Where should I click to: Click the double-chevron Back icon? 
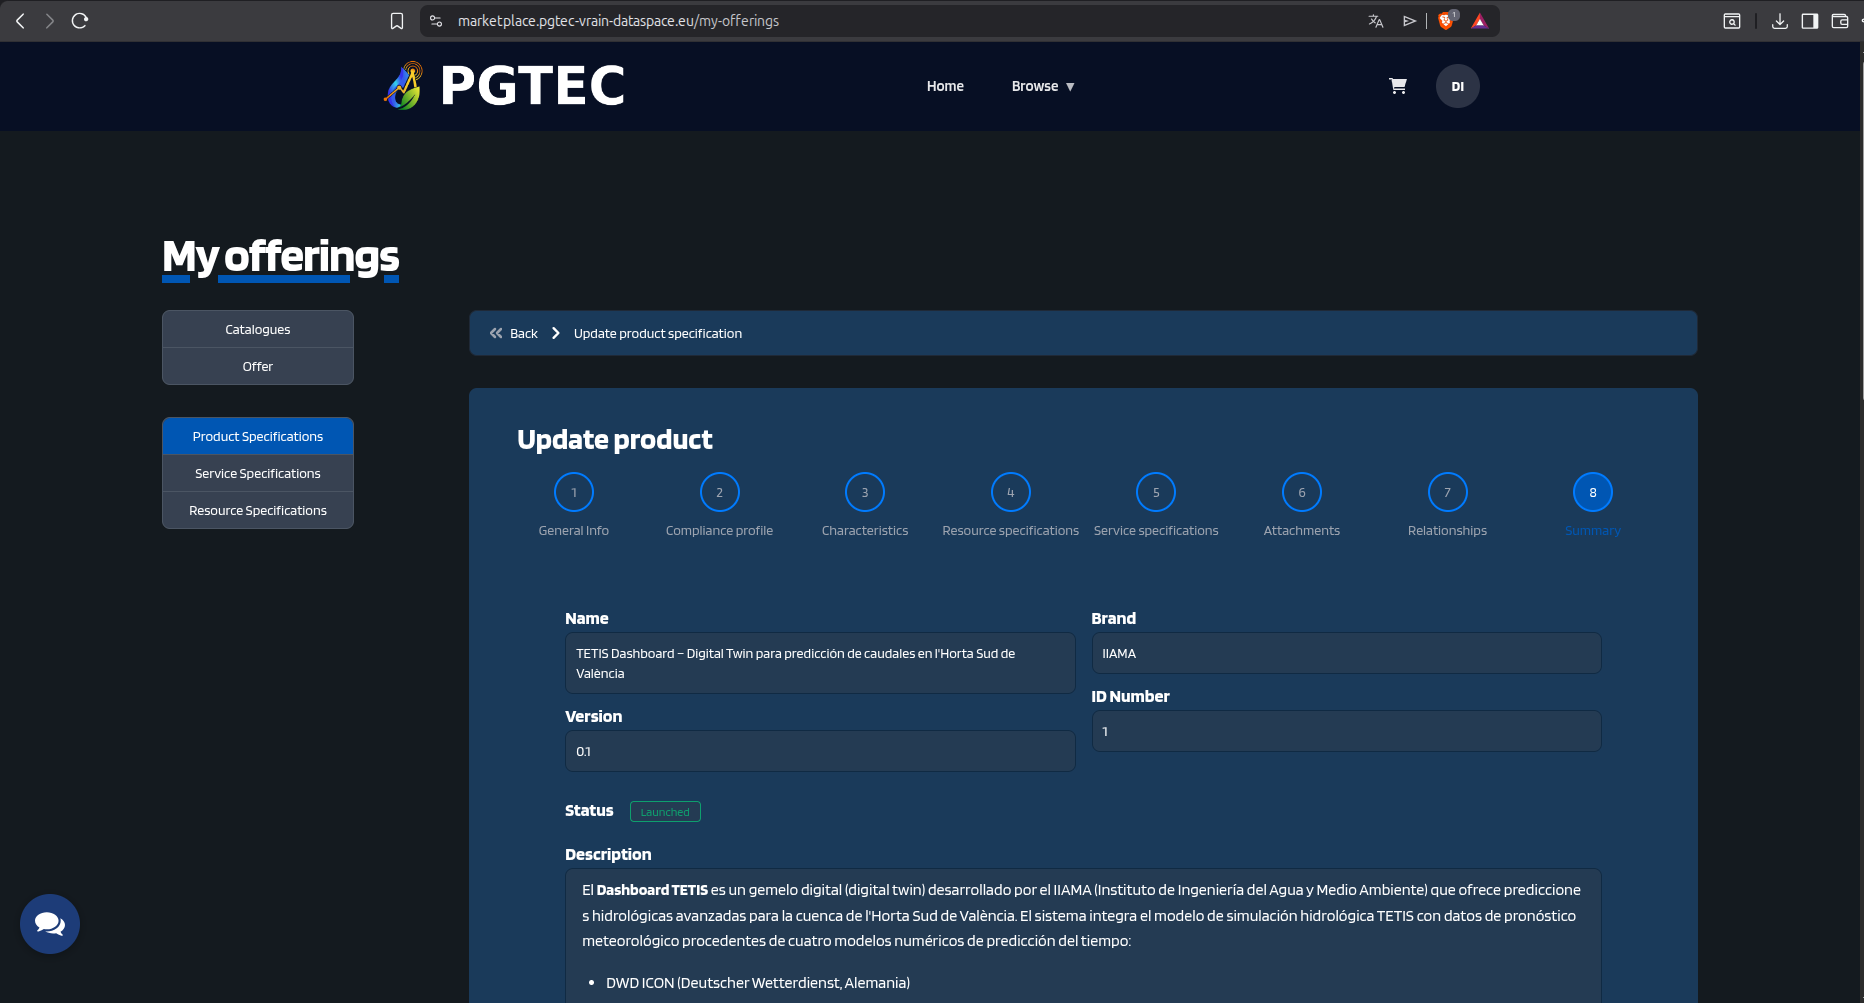[496, 333]
